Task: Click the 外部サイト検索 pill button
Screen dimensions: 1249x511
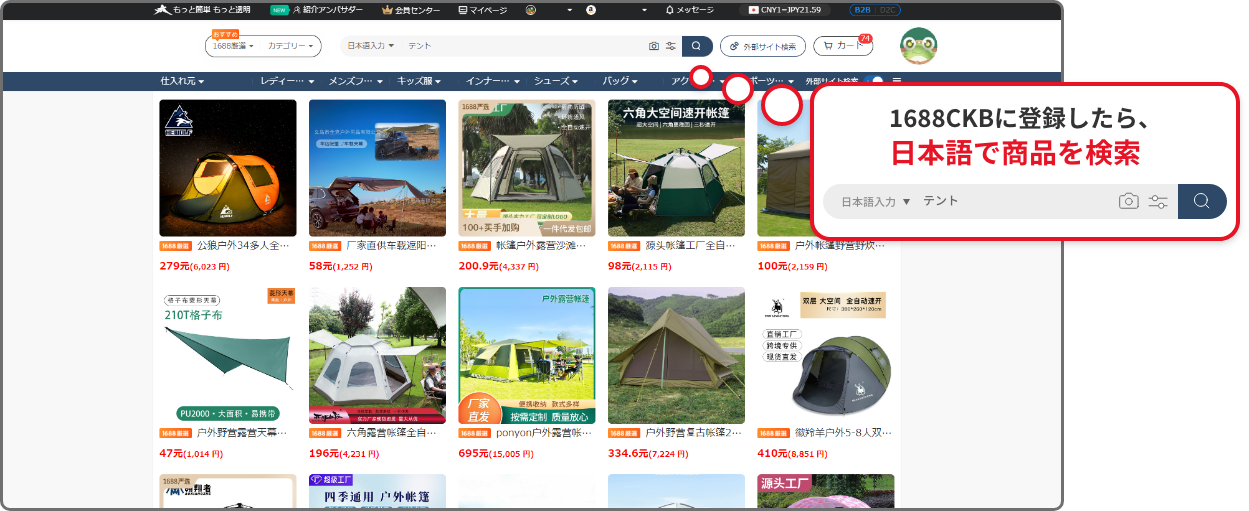Action: (762, 46)
